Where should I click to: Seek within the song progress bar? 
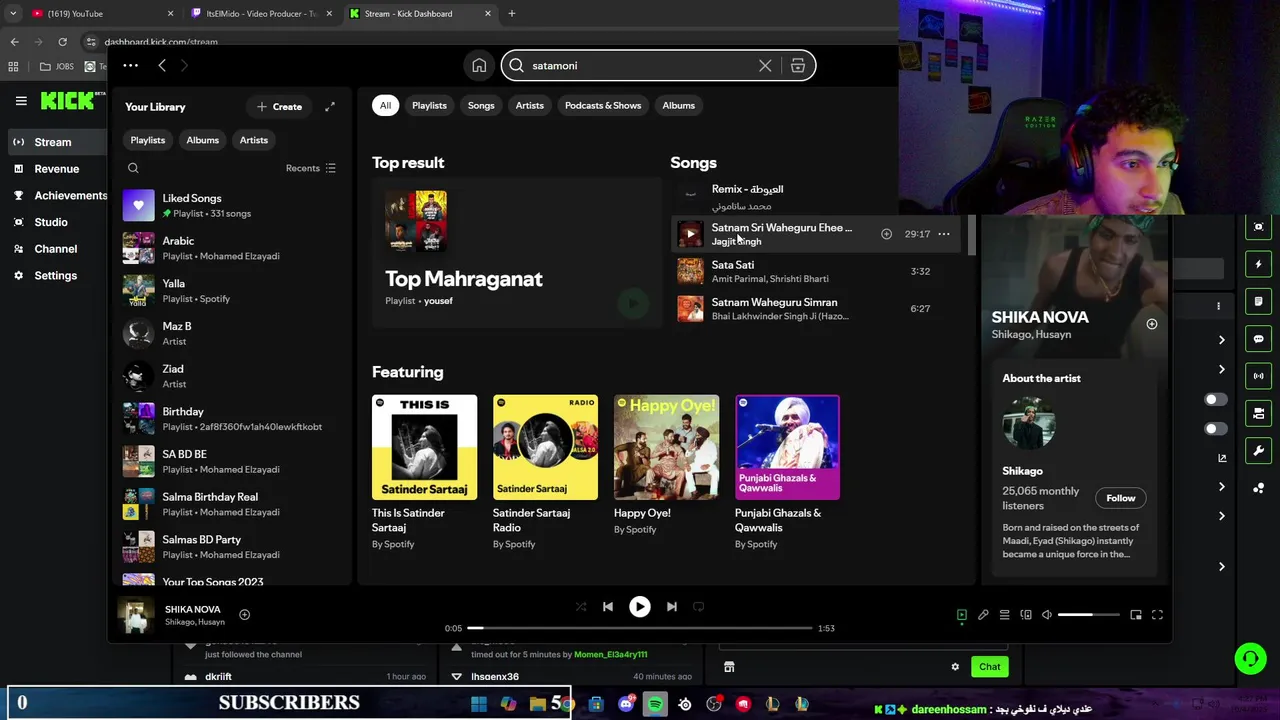(x=640, y=628)
